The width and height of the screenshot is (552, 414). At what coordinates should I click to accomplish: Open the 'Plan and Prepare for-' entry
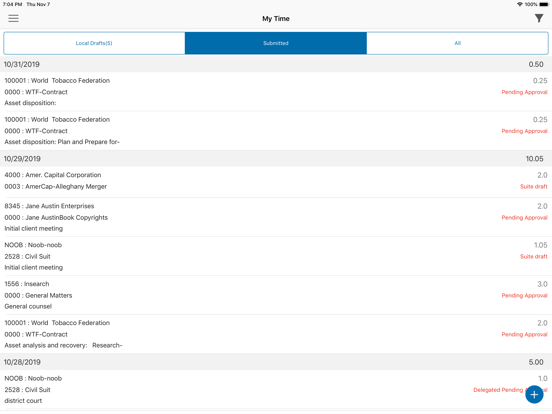(276, 131)
